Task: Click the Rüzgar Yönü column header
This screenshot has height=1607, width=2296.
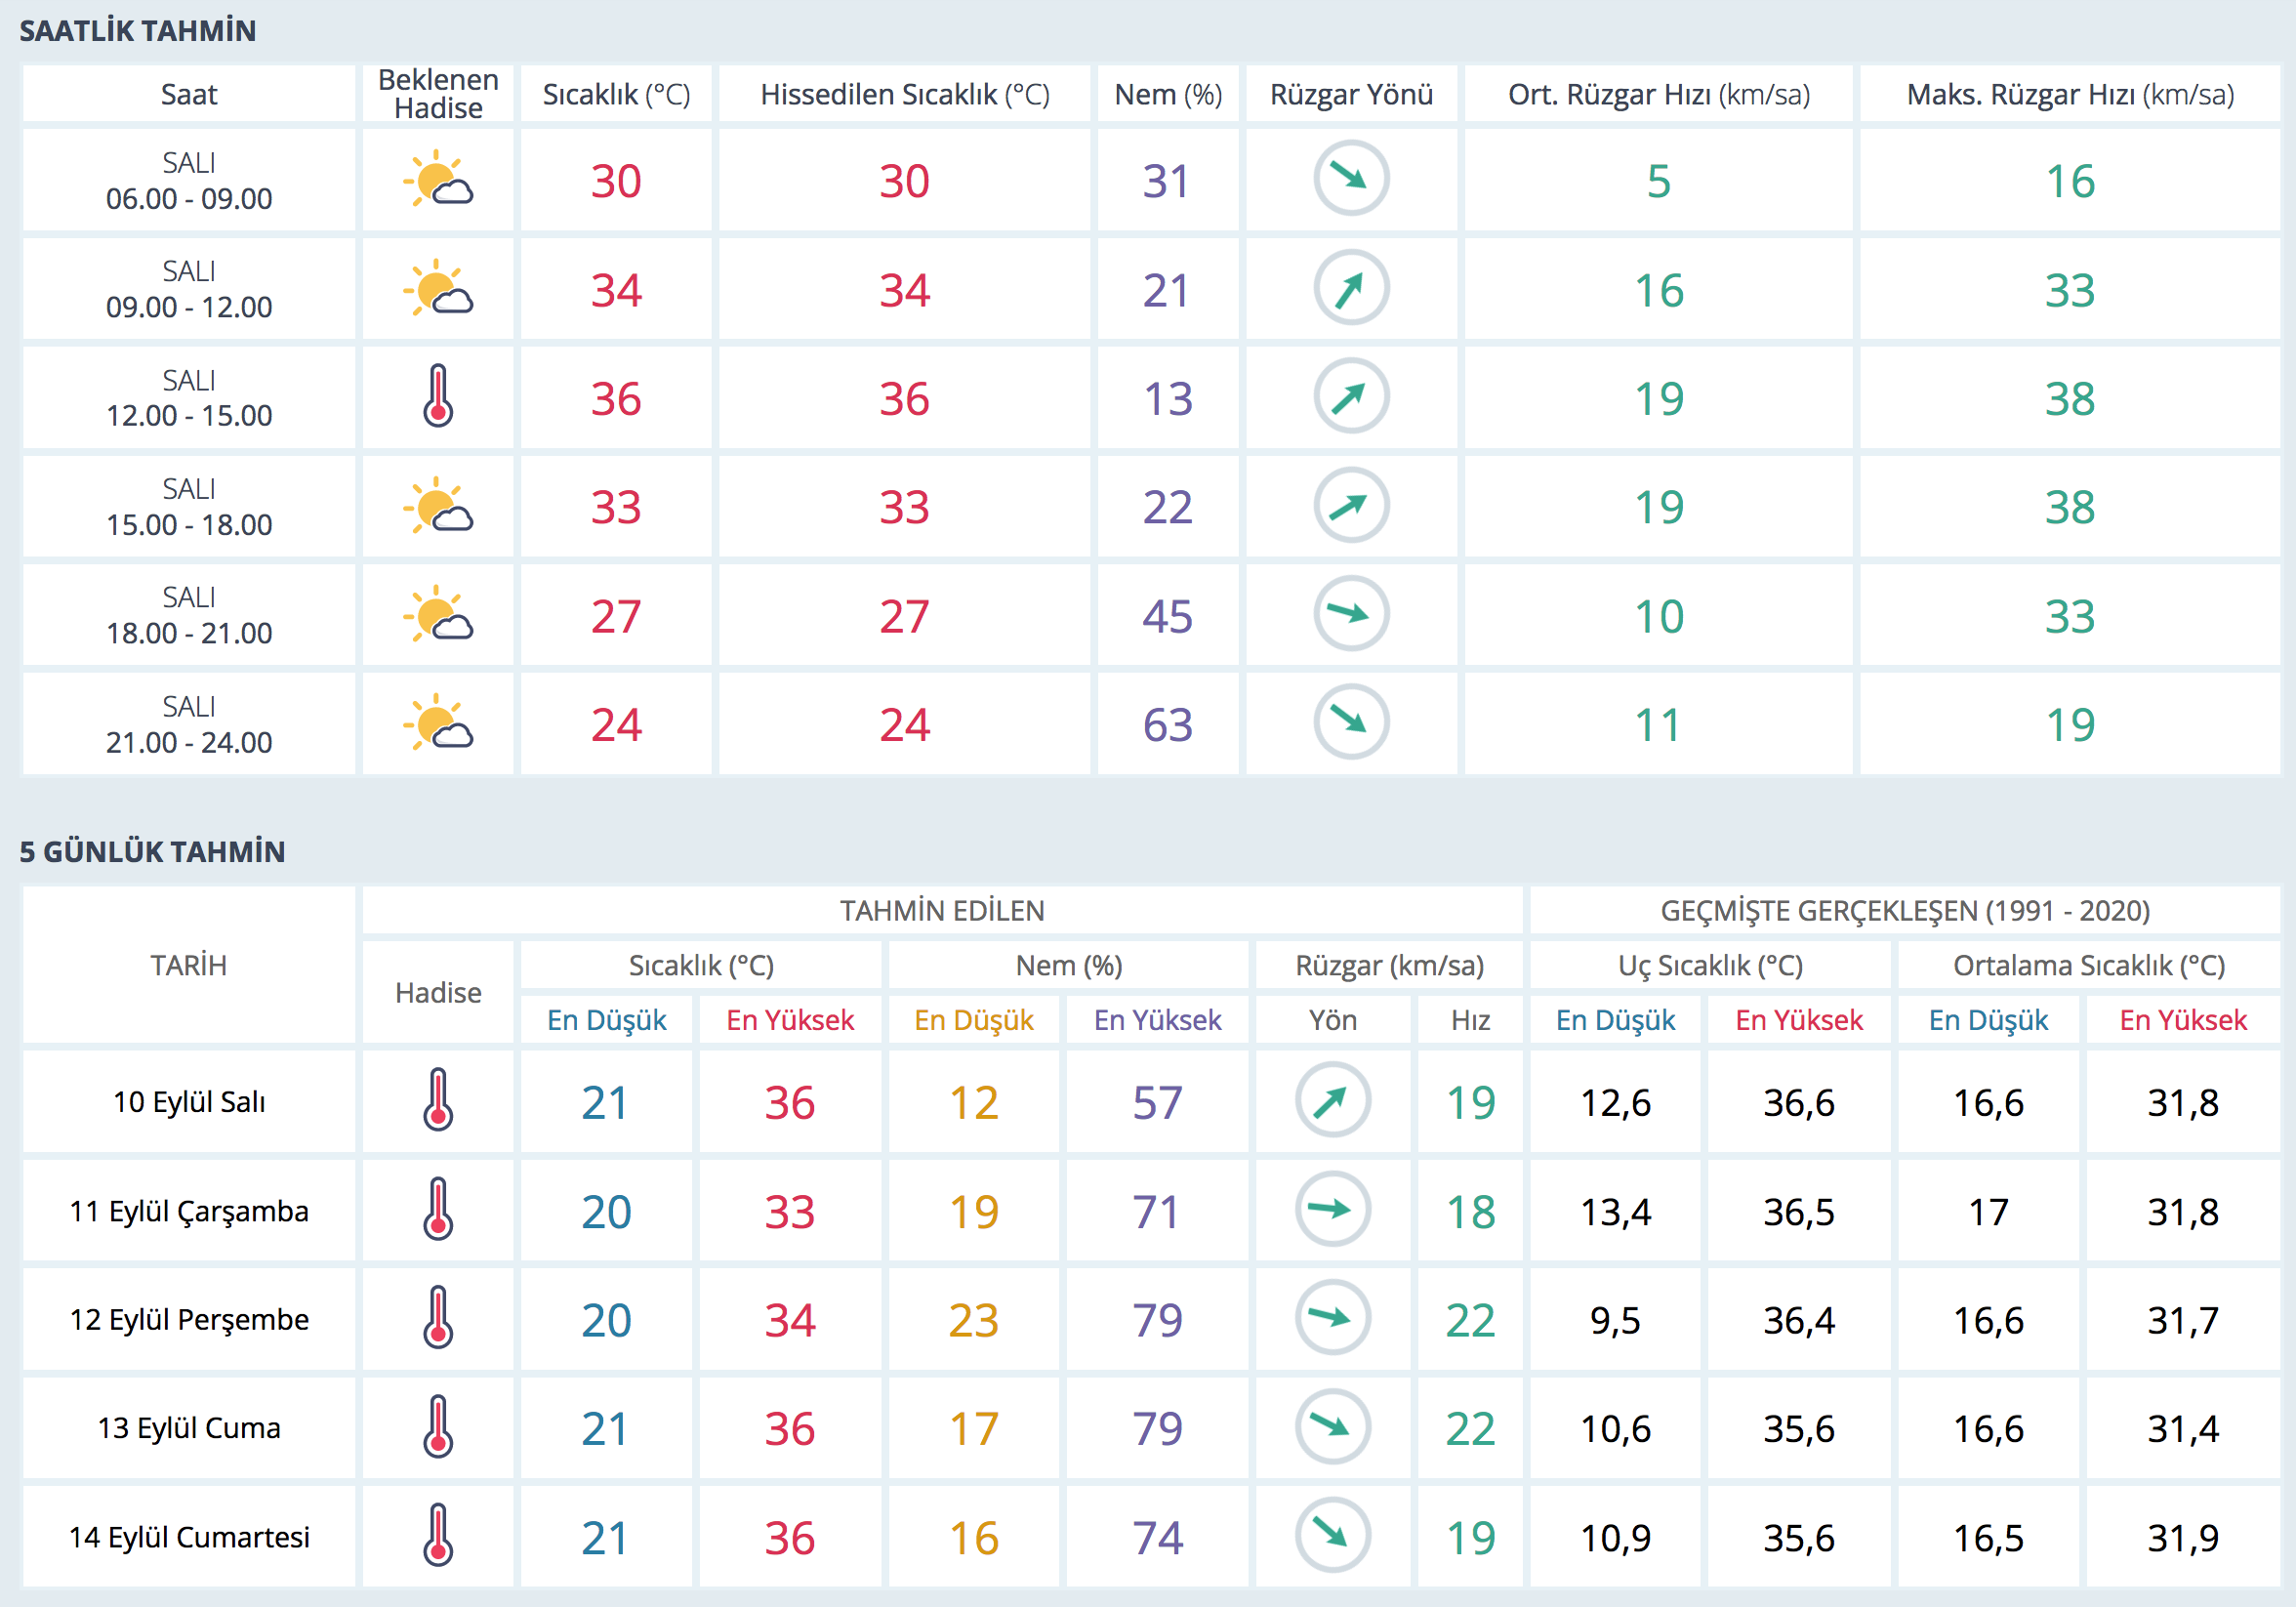Action: coord(1351,95)
